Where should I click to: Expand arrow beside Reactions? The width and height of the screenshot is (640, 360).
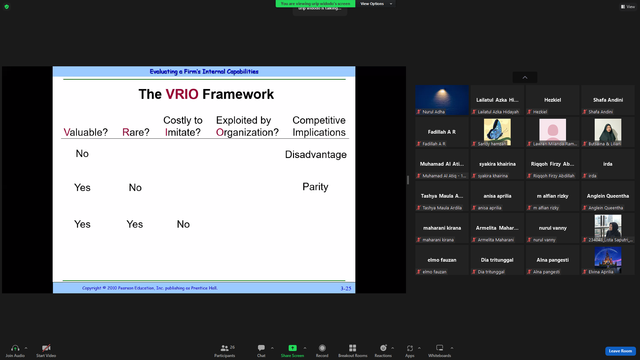pyautogui.click(x=393, y=348)
